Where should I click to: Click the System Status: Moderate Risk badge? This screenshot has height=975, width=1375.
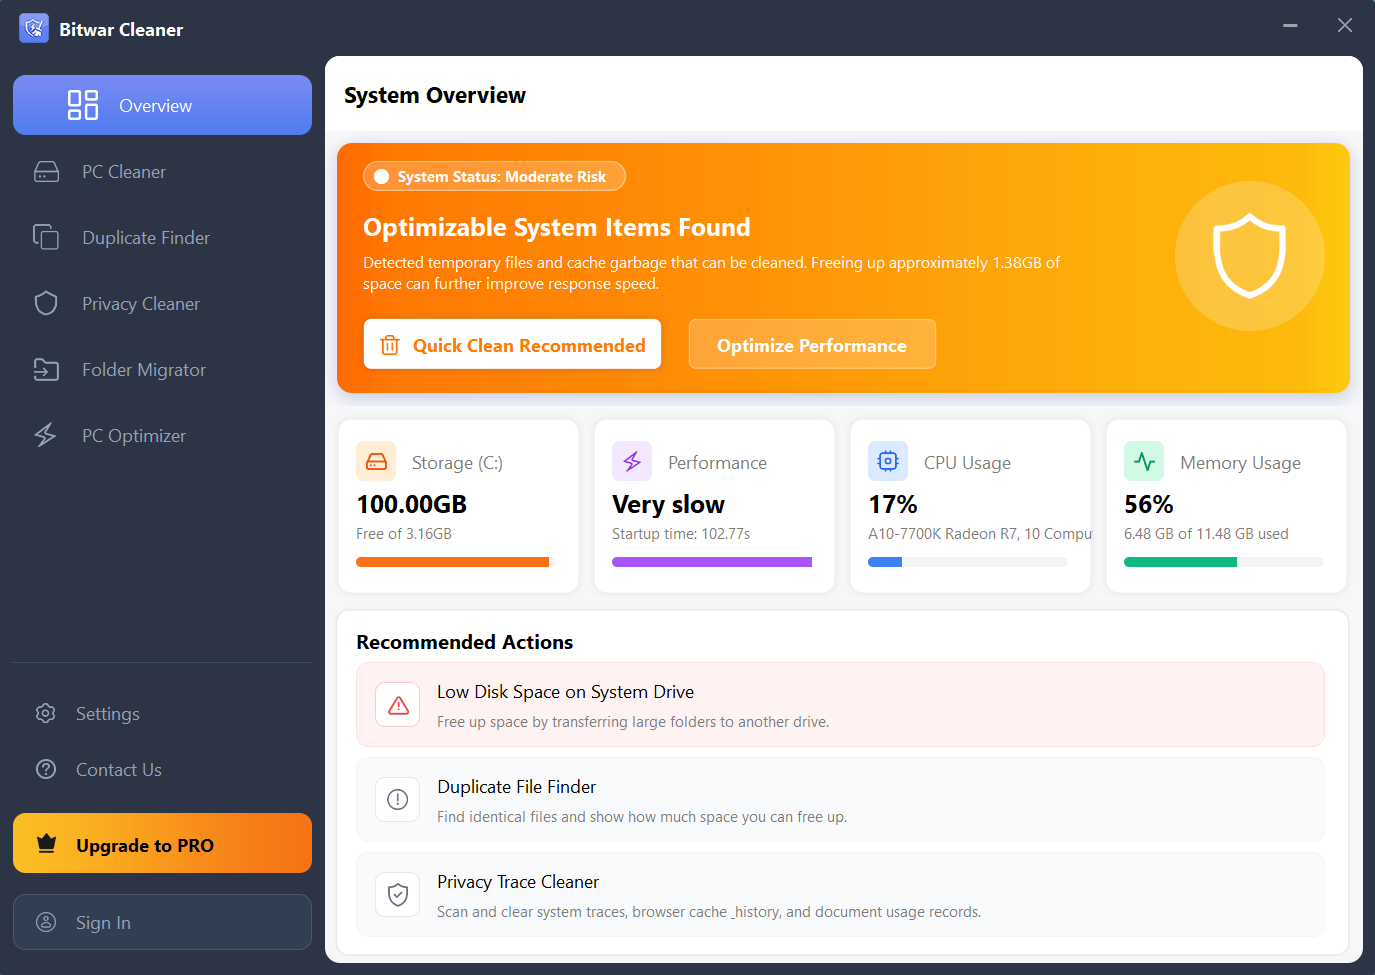[494, 176]
